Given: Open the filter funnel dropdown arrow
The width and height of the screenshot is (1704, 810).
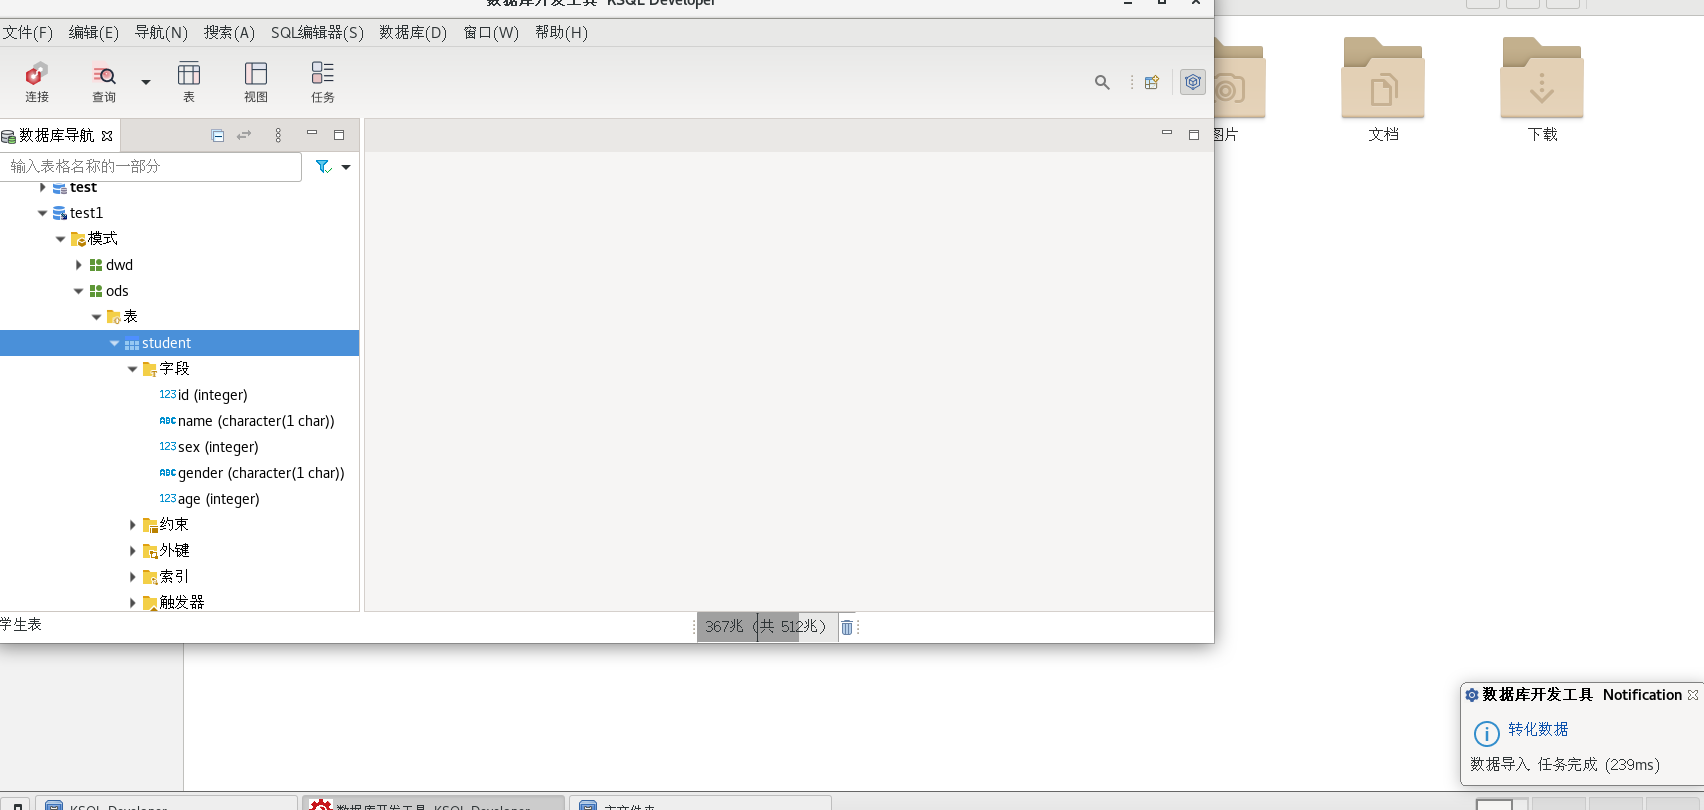Looking at the screenshot, I should 346,167.
